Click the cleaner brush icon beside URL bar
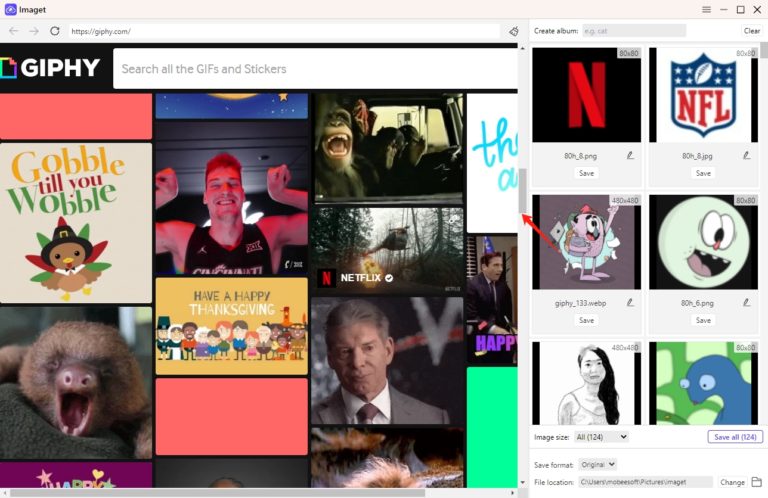Image resolution: width=768 pixels, height=498 pixels. [x=514, y=31]
